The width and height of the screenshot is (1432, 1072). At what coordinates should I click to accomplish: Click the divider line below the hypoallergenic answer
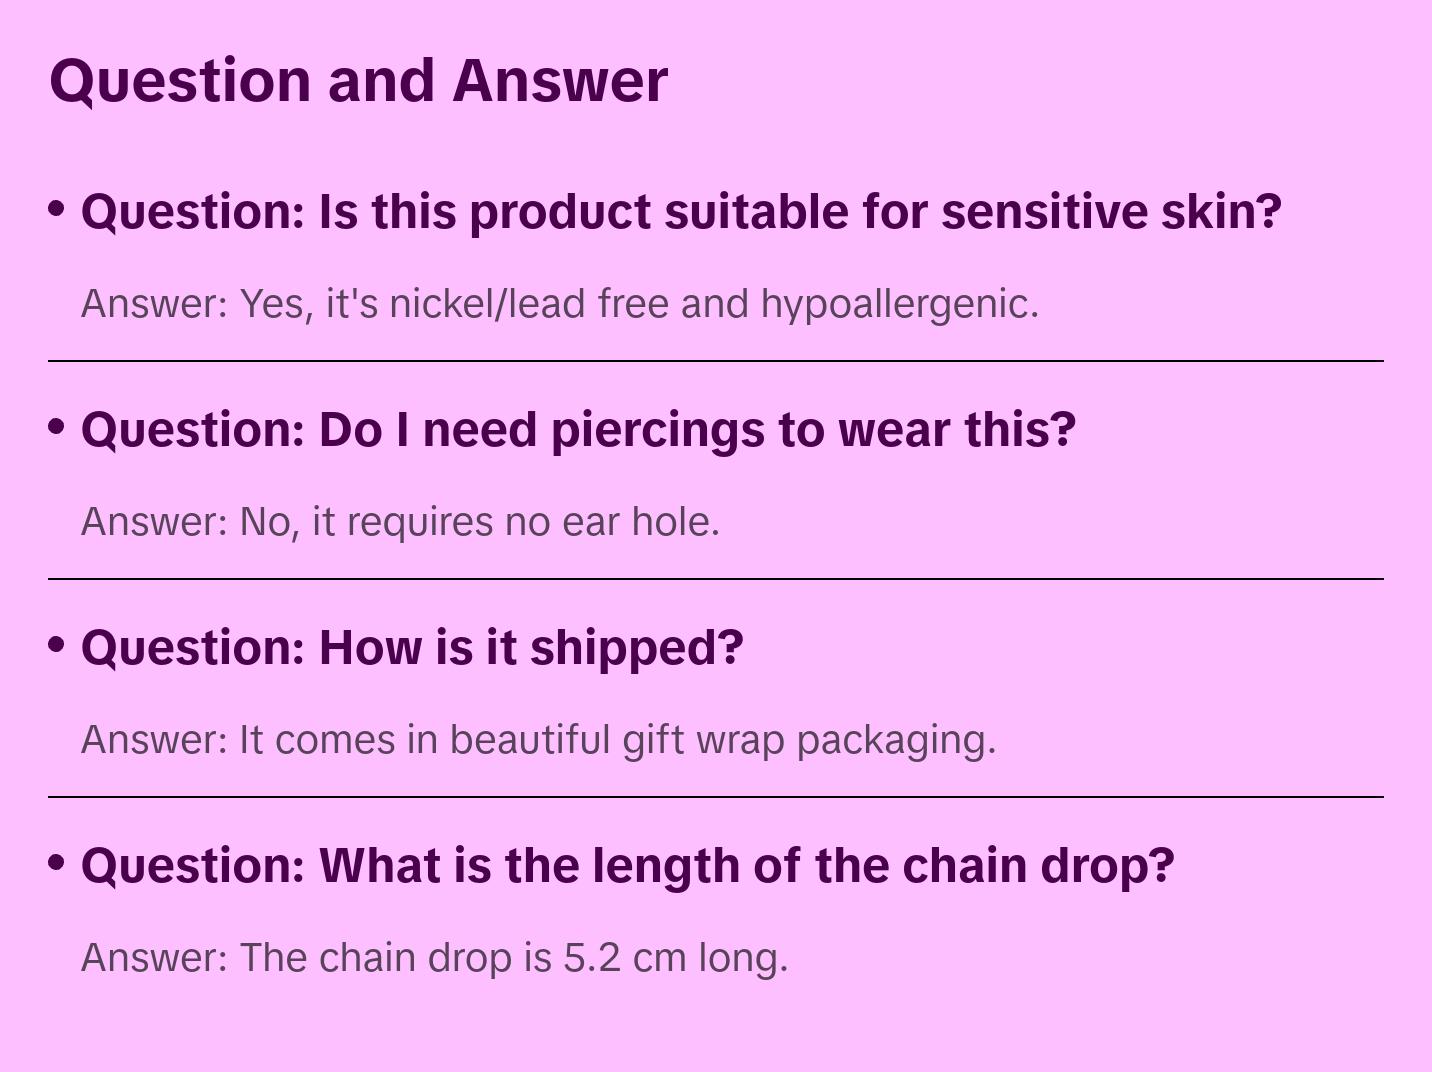716,361
